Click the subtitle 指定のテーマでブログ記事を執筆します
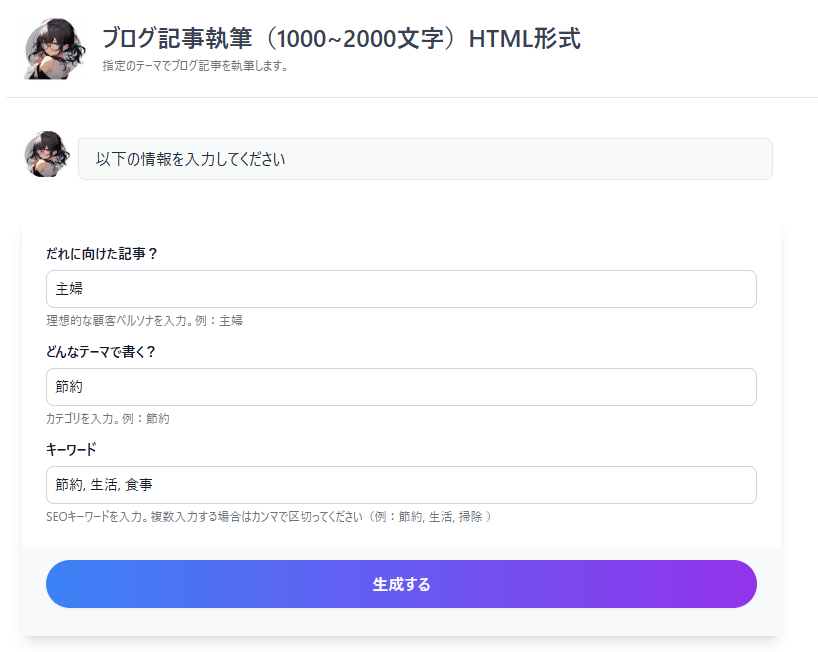Image resolution: width=818 pixels, height=652 pixels. pyautogui.click(x=195, y=66)
